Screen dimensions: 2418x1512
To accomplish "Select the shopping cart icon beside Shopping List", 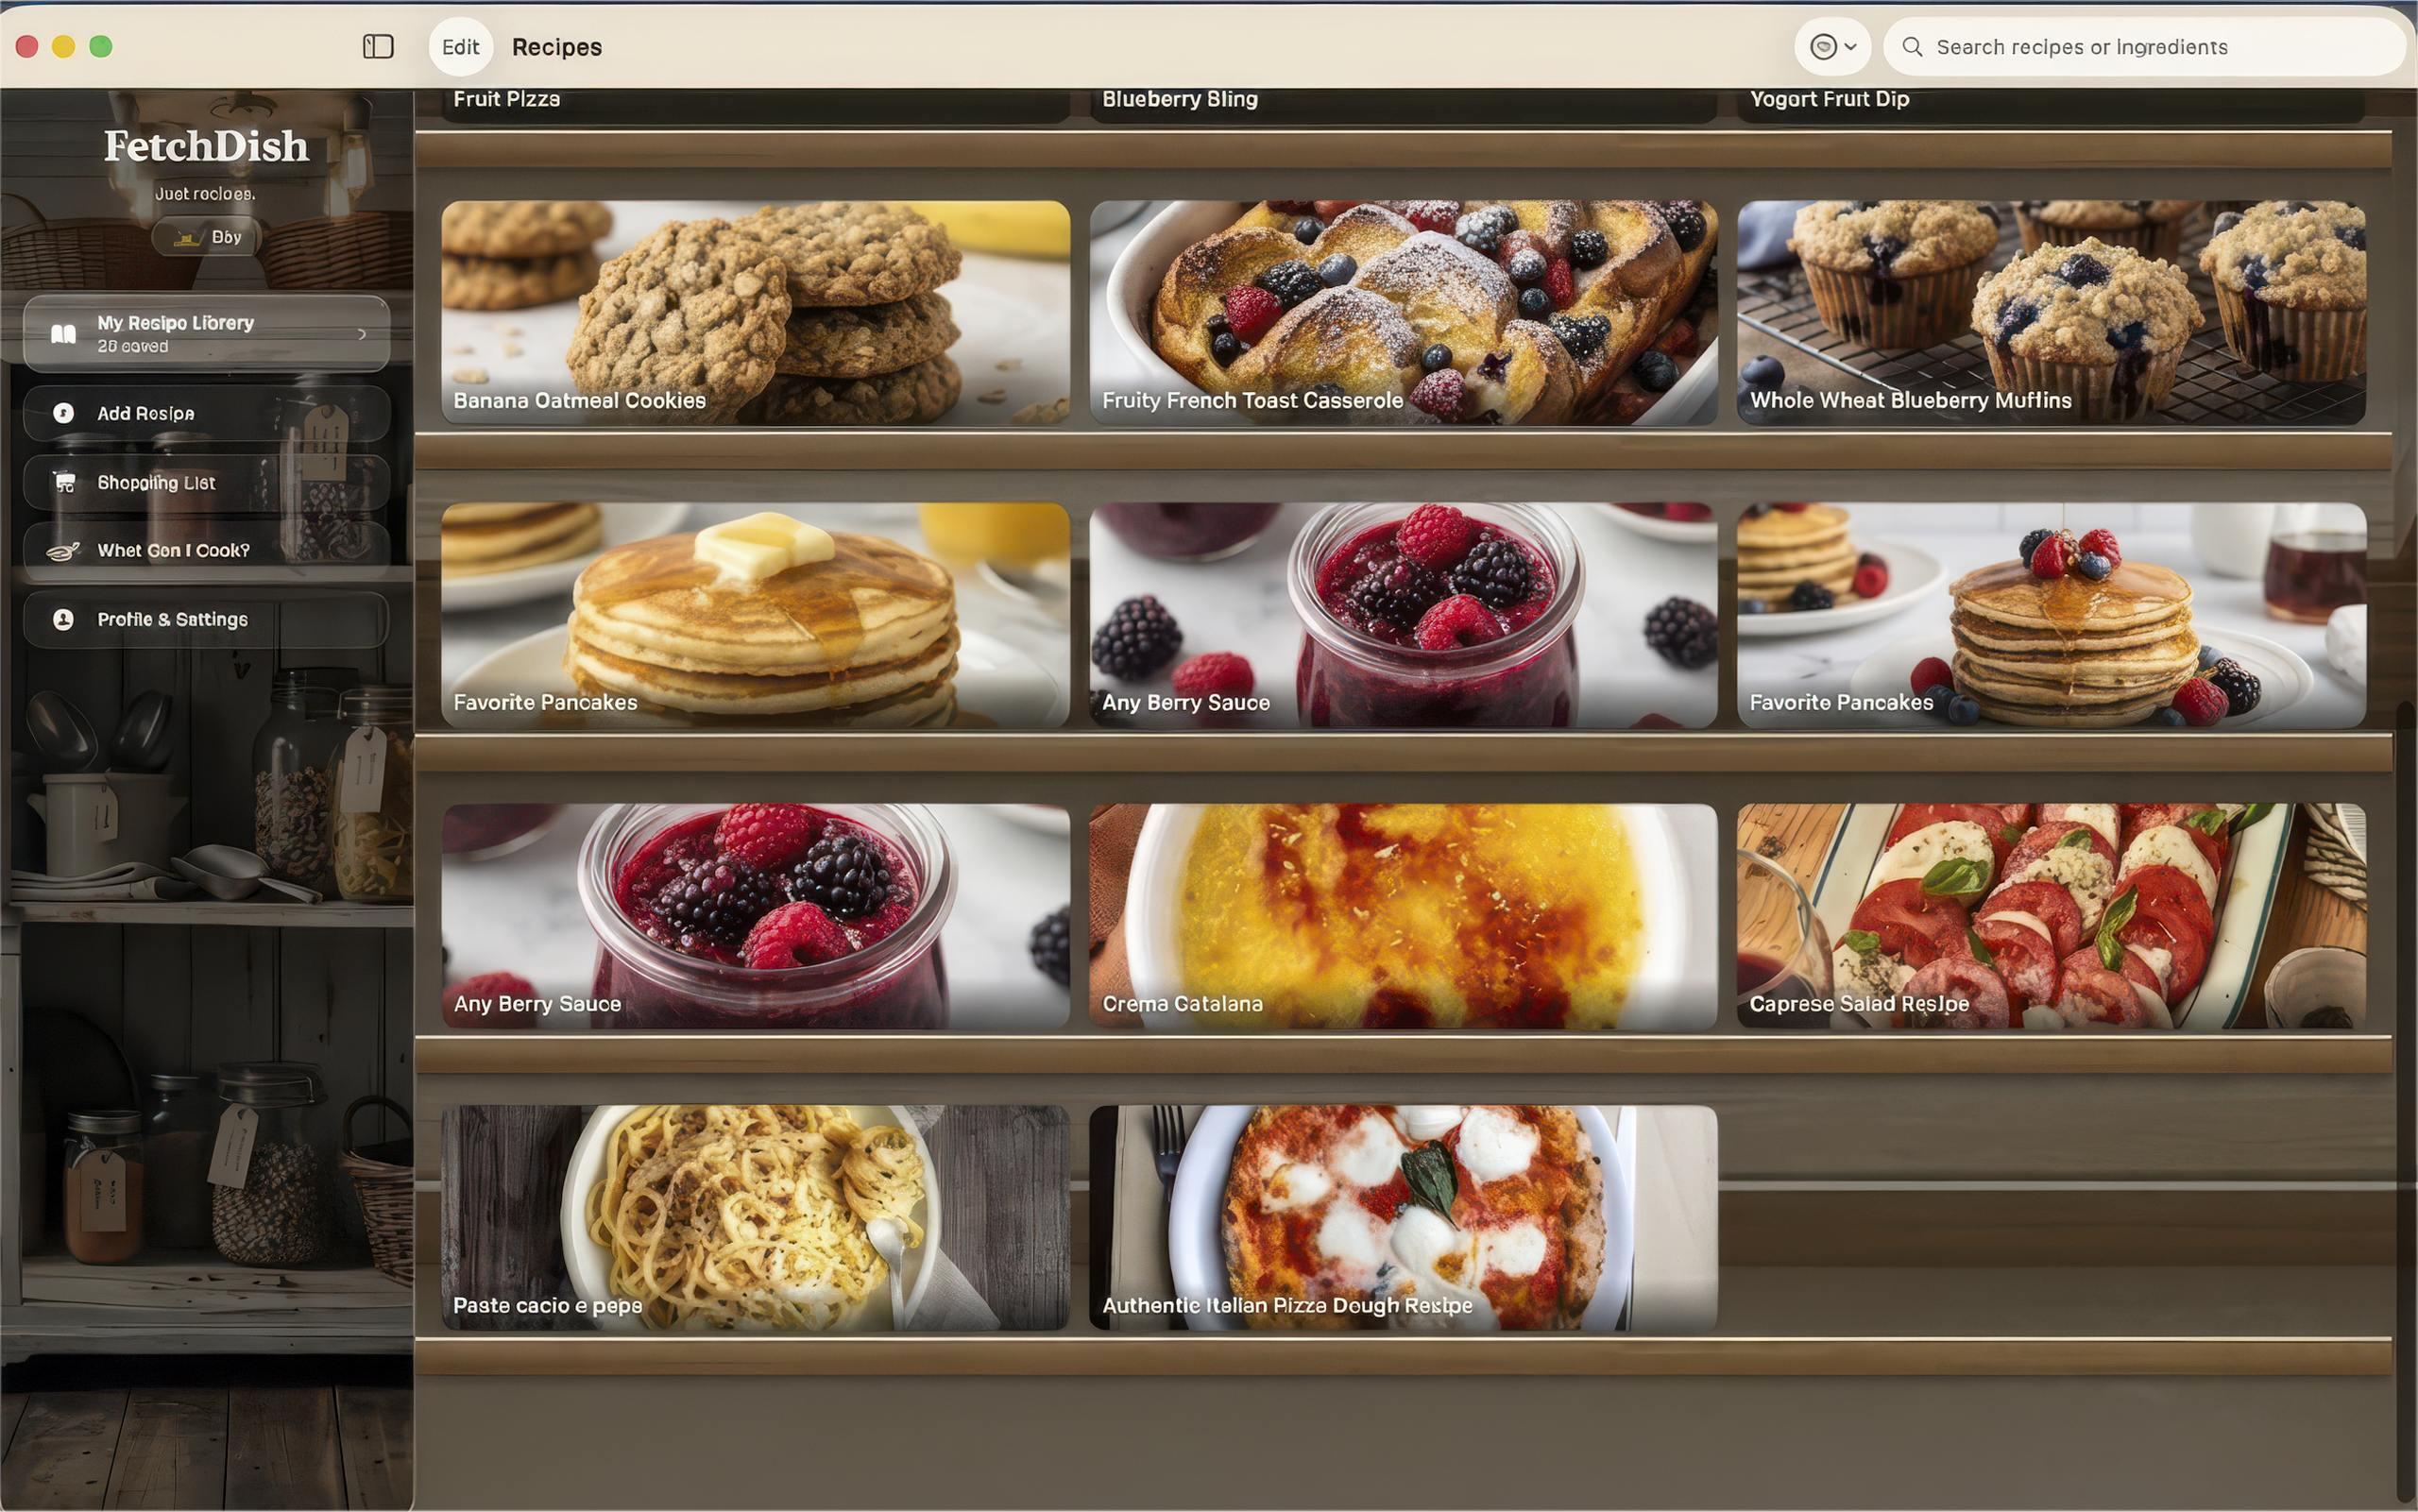I will [64, 482].
